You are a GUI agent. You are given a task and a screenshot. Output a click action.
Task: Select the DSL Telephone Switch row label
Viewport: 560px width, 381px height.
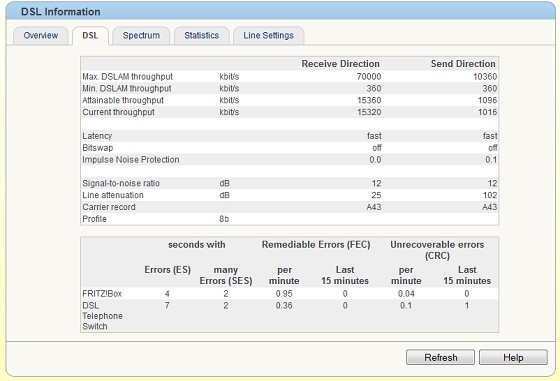click(x=102, y=316)
